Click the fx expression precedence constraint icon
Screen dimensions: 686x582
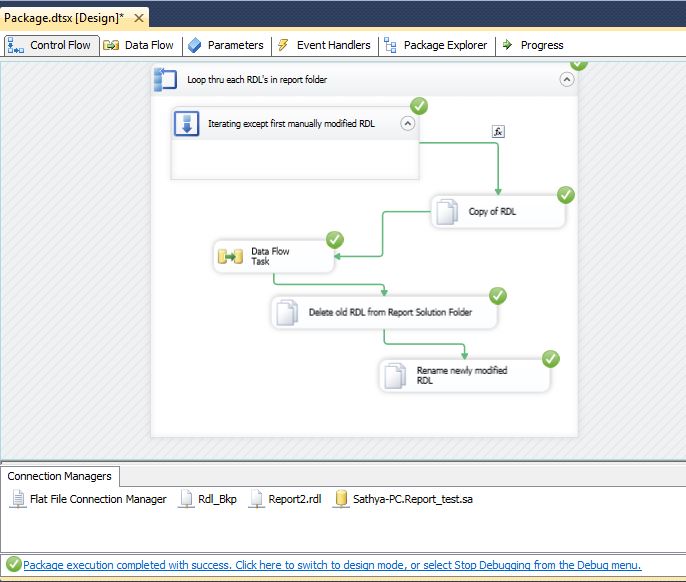(498, 131)
